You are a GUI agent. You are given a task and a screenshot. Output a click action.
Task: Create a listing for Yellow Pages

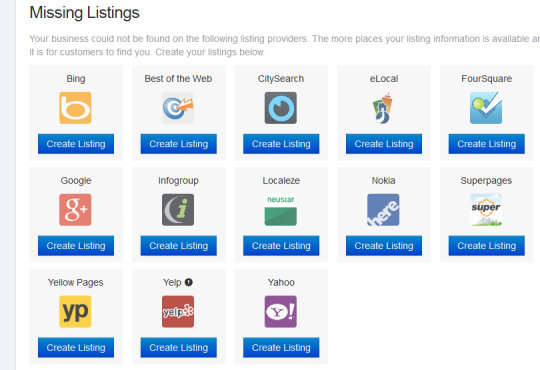pyautogui.click(x=76, y=347)
